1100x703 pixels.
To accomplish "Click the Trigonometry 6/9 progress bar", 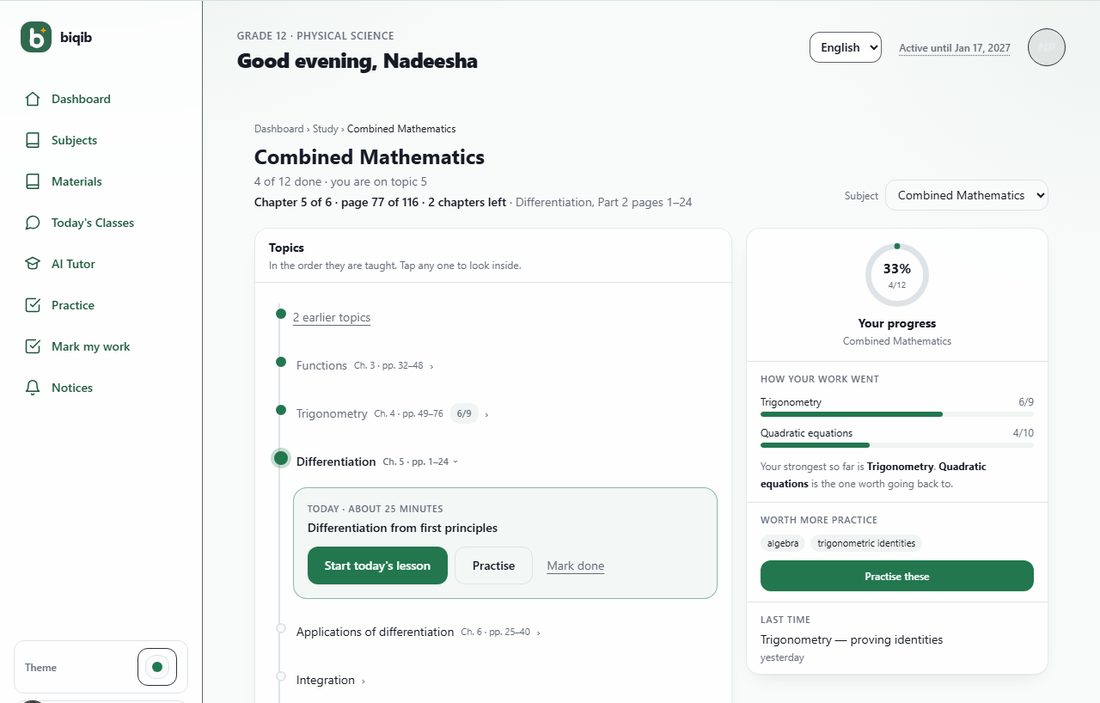I will pos(897,415).
